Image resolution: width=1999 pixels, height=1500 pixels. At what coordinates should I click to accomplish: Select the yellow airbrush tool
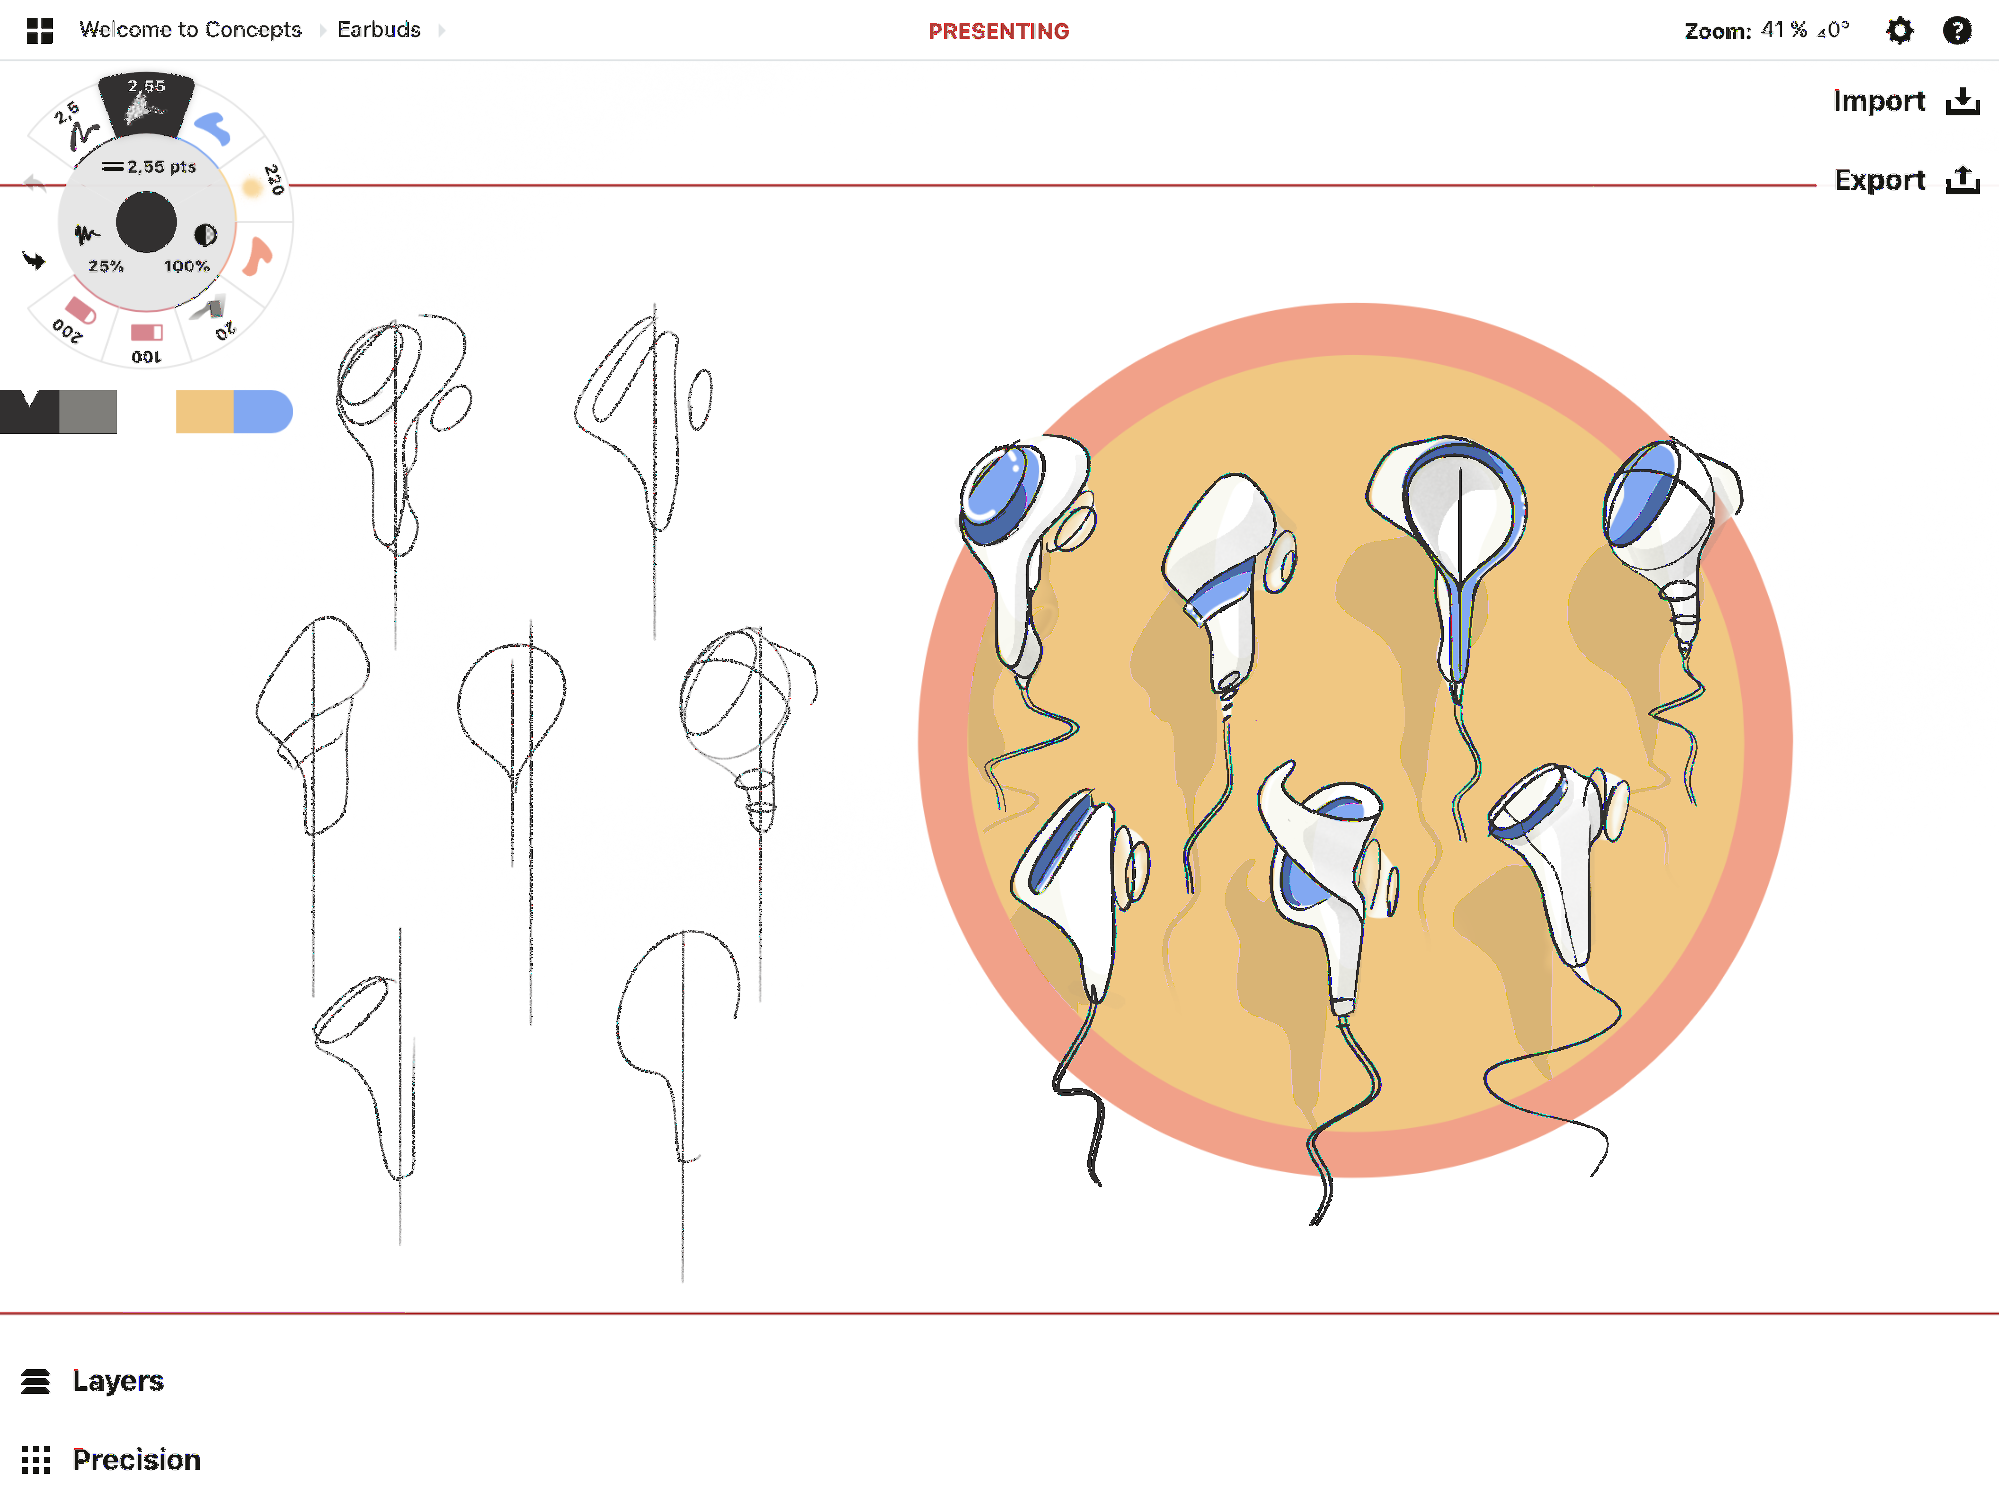[x=260, y=184]
